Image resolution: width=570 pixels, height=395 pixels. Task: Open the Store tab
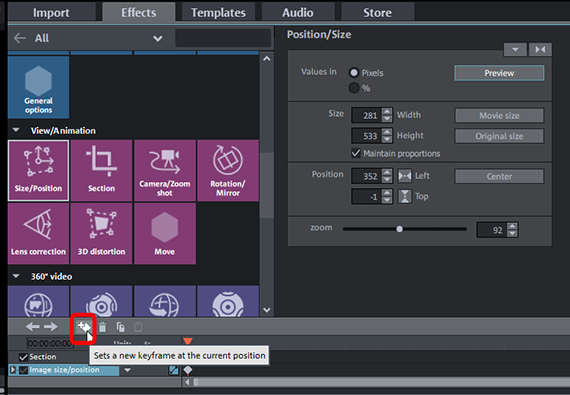click(377, 13)
